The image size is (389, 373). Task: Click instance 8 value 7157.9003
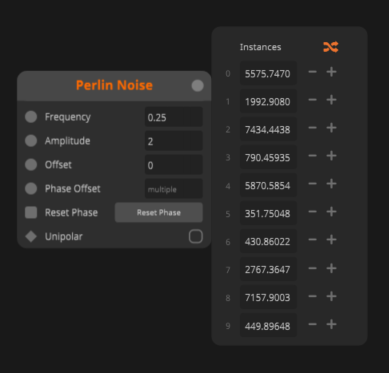tap(268, 297)
